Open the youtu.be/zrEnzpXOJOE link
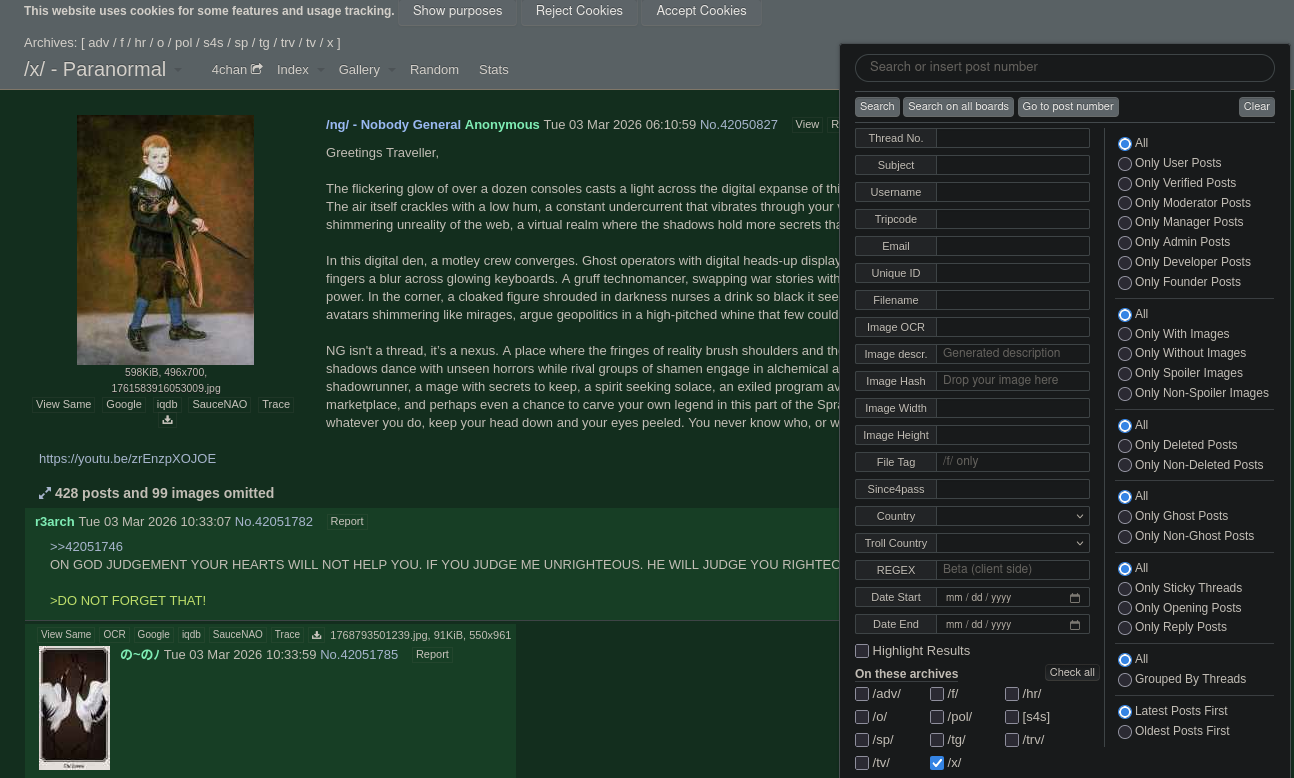 pyautogui.click(x=127, y=459)
